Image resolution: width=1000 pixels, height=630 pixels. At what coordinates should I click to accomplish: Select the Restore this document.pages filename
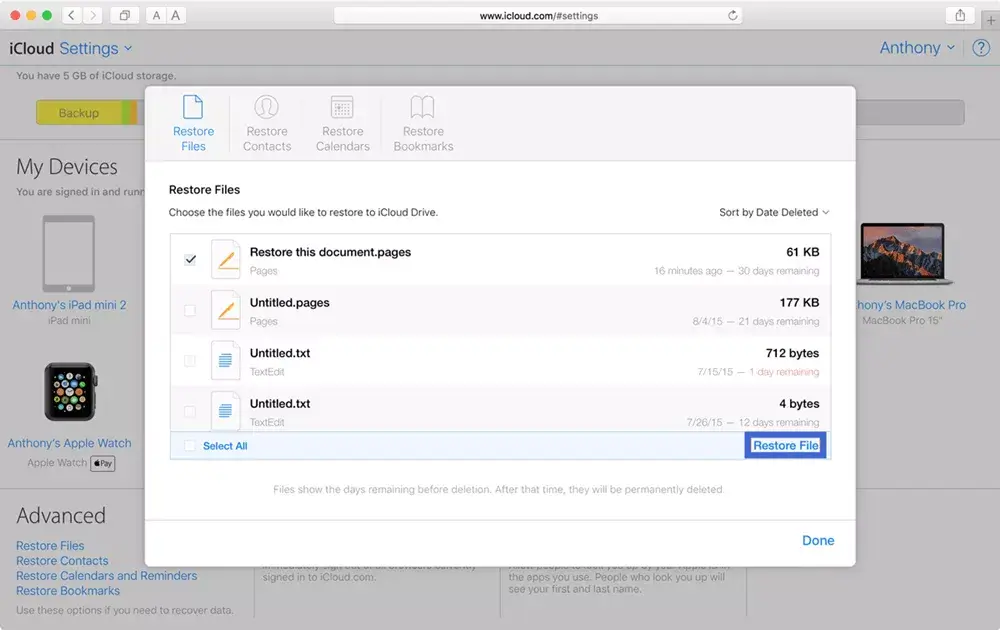(330, 252)
